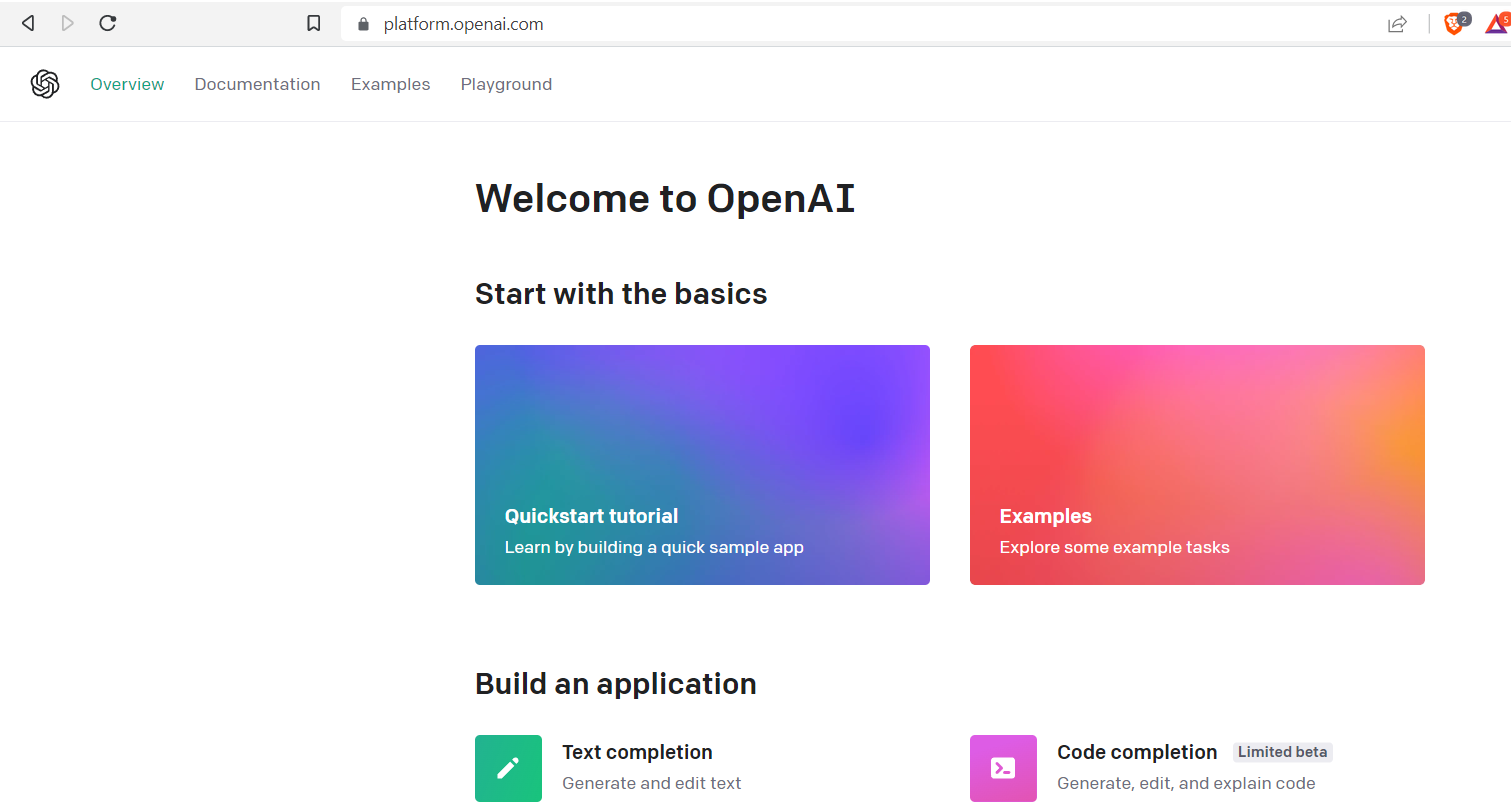The image size is (1511, 809).
Task: Open Brave Shields lion icon
Action: (1454, 24)
